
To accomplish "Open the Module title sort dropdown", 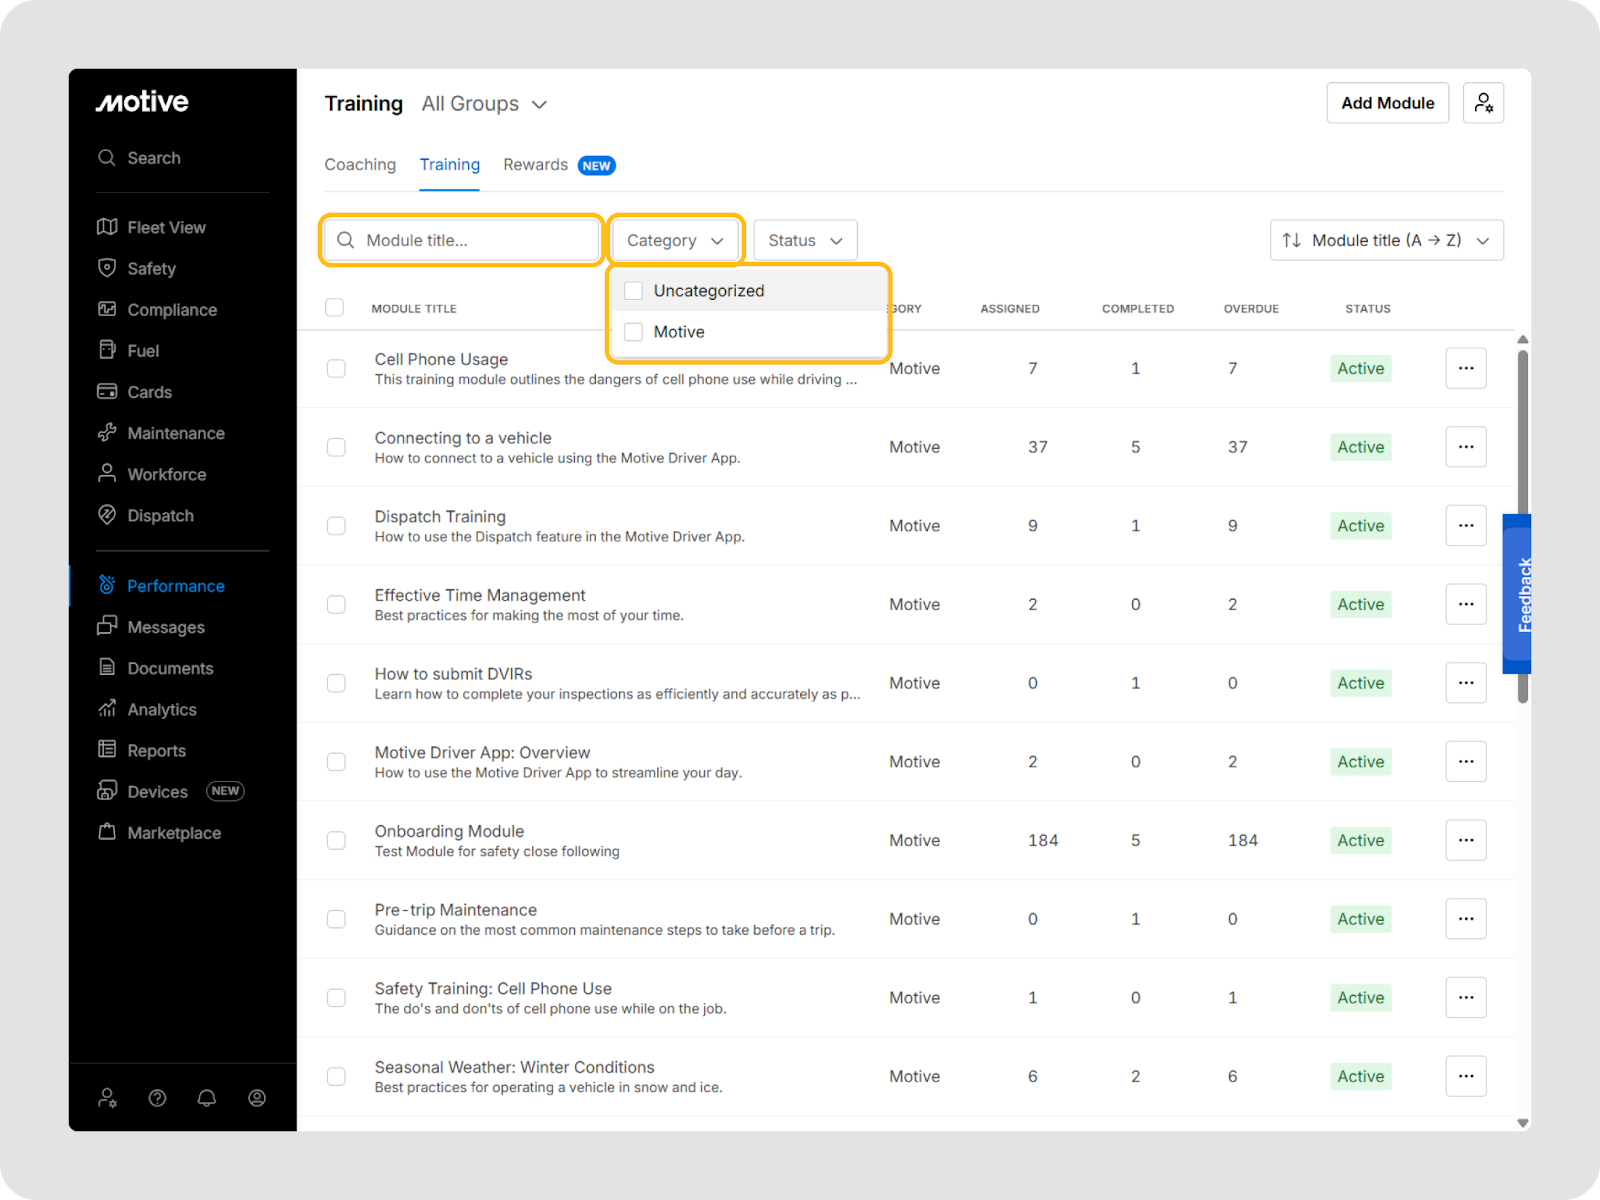I will coord(1386,240).
